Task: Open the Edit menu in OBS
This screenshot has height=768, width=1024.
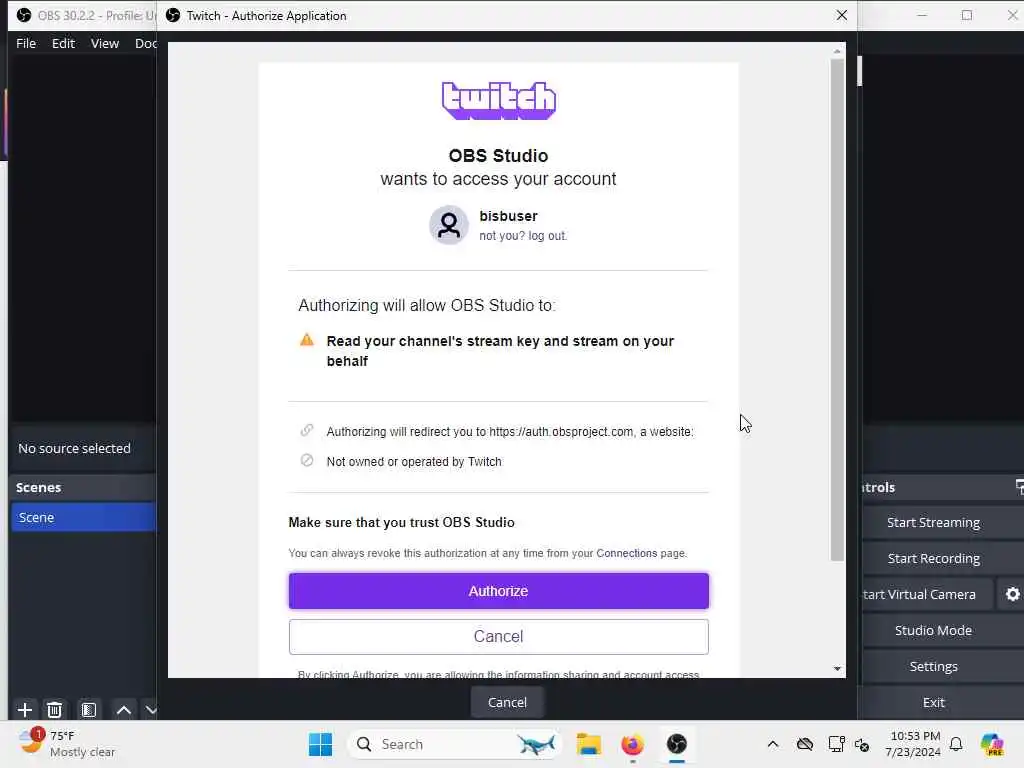Action: pos(63,43)
